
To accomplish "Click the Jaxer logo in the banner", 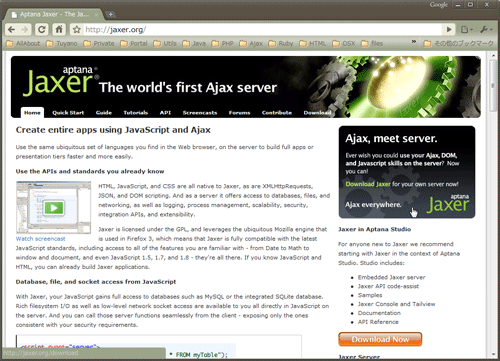I will pyautogui.click(x=60, y=81).
